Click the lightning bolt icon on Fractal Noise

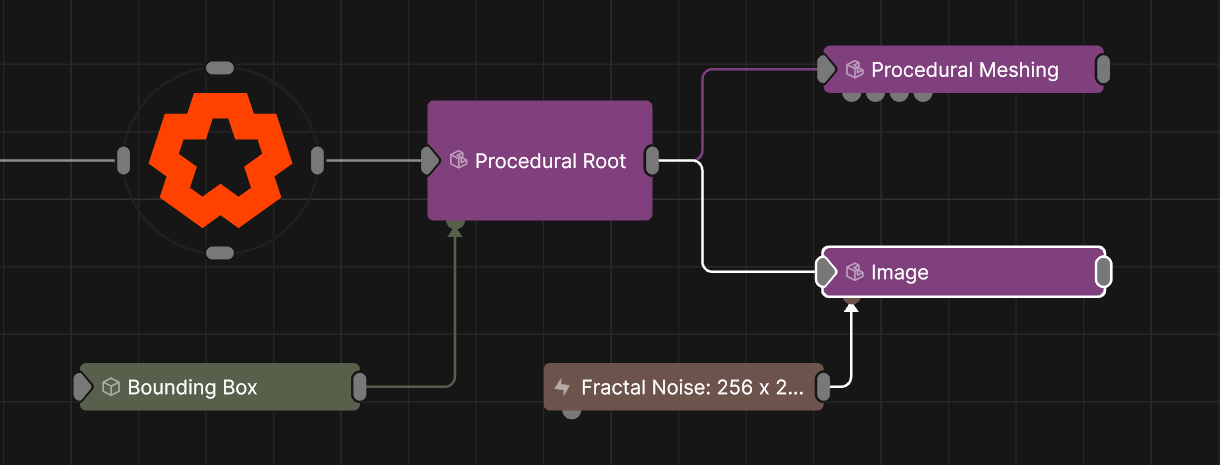click(562, 387)
